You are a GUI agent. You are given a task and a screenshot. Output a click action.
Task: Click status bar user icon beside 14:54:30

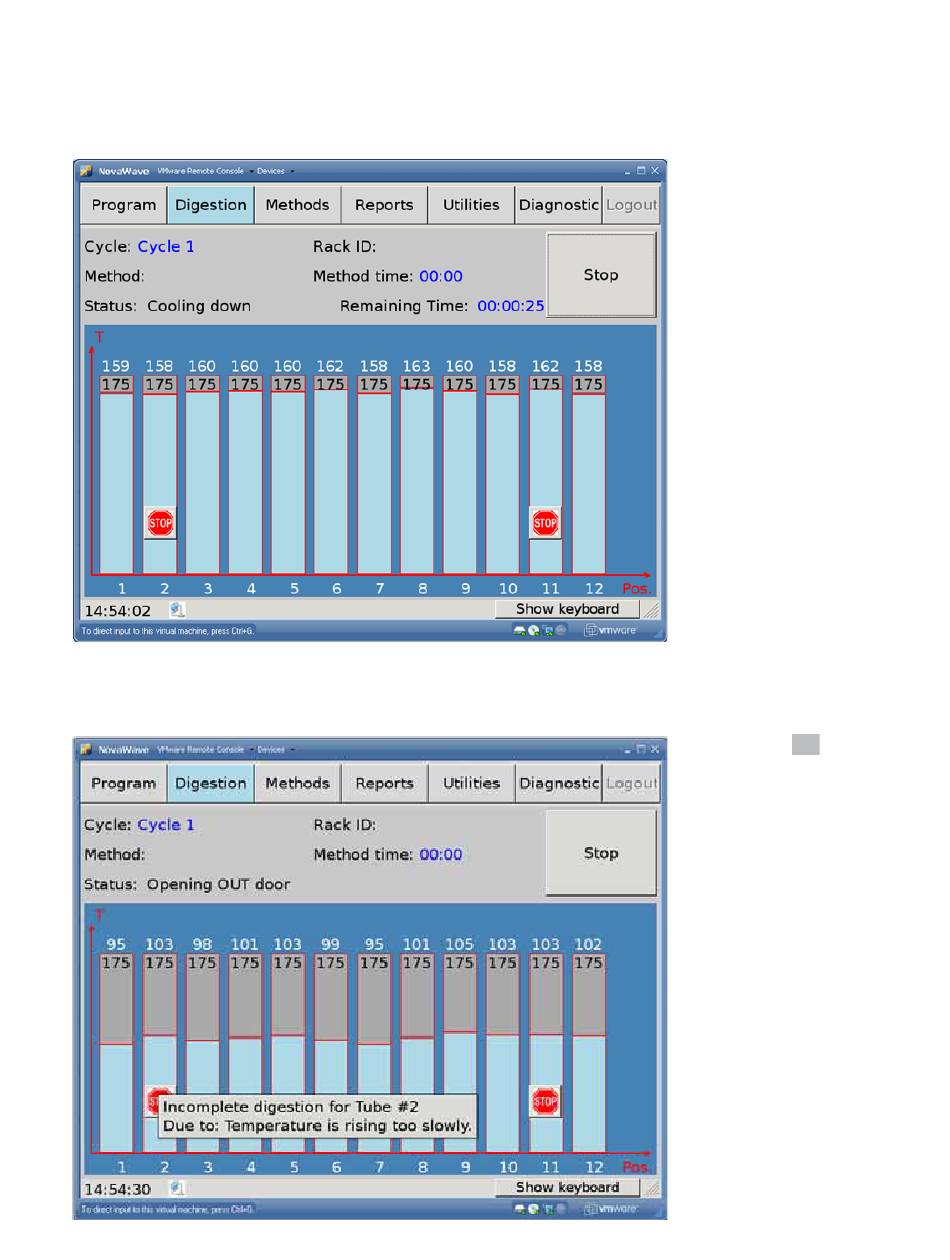(176, 1188)
